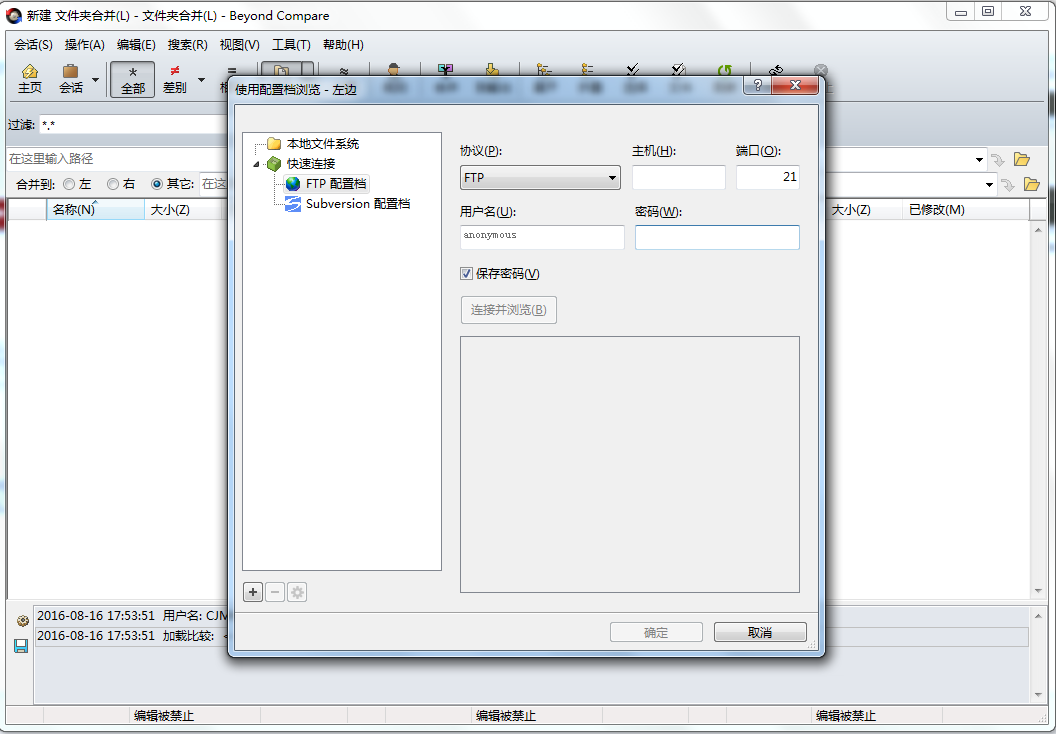This screenshot has width=1056, height=734.
Task: Browse for the right-side folder with folder icon
Action: point(1022,160)
